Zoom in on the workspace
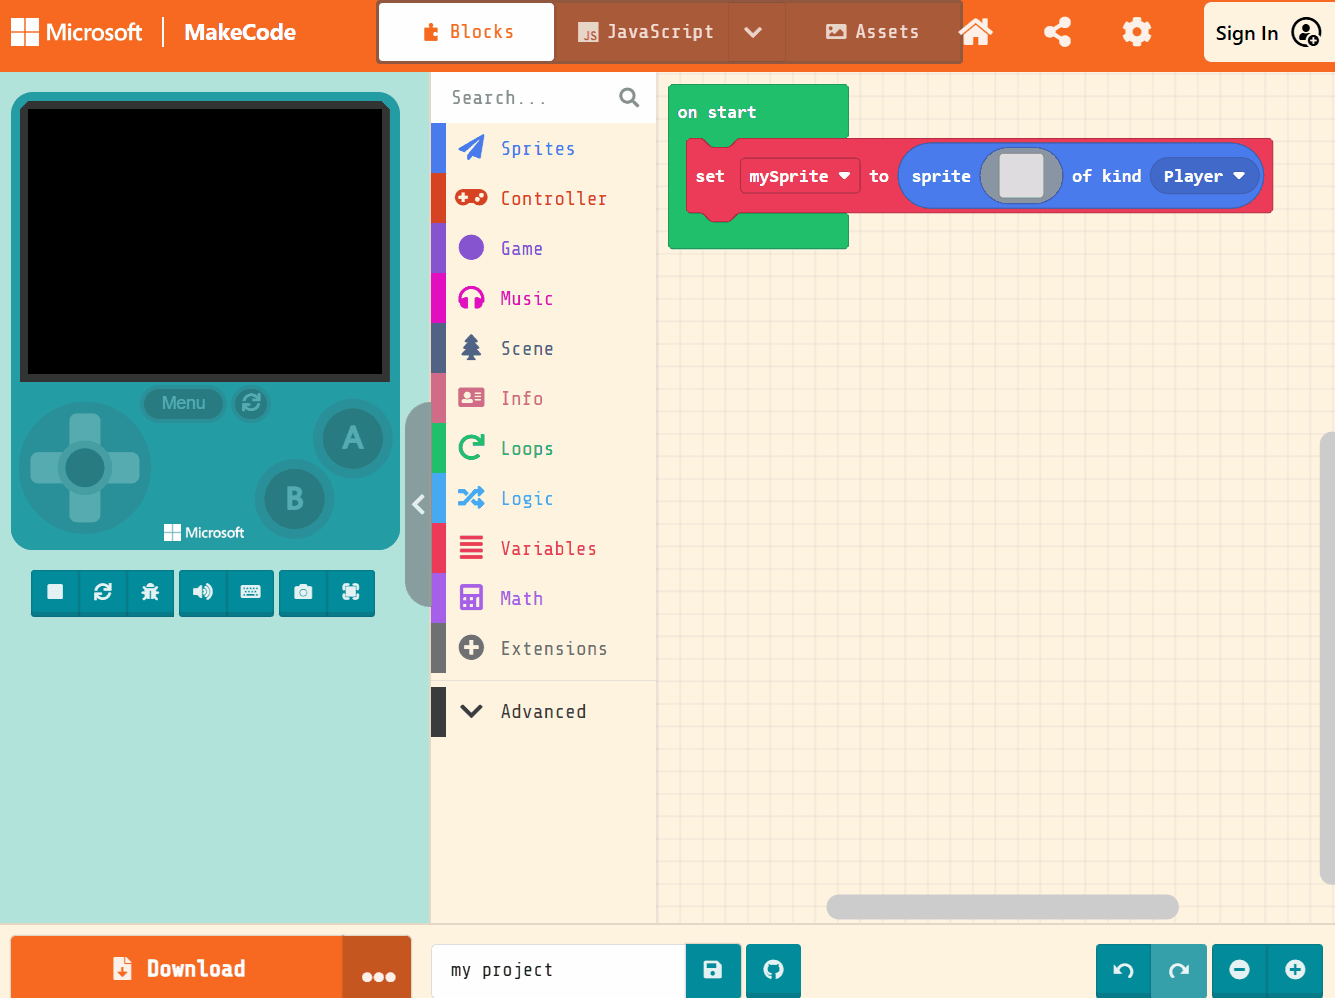The height and width of the screenshot is (998, 1335). [x=1295, y=970]
